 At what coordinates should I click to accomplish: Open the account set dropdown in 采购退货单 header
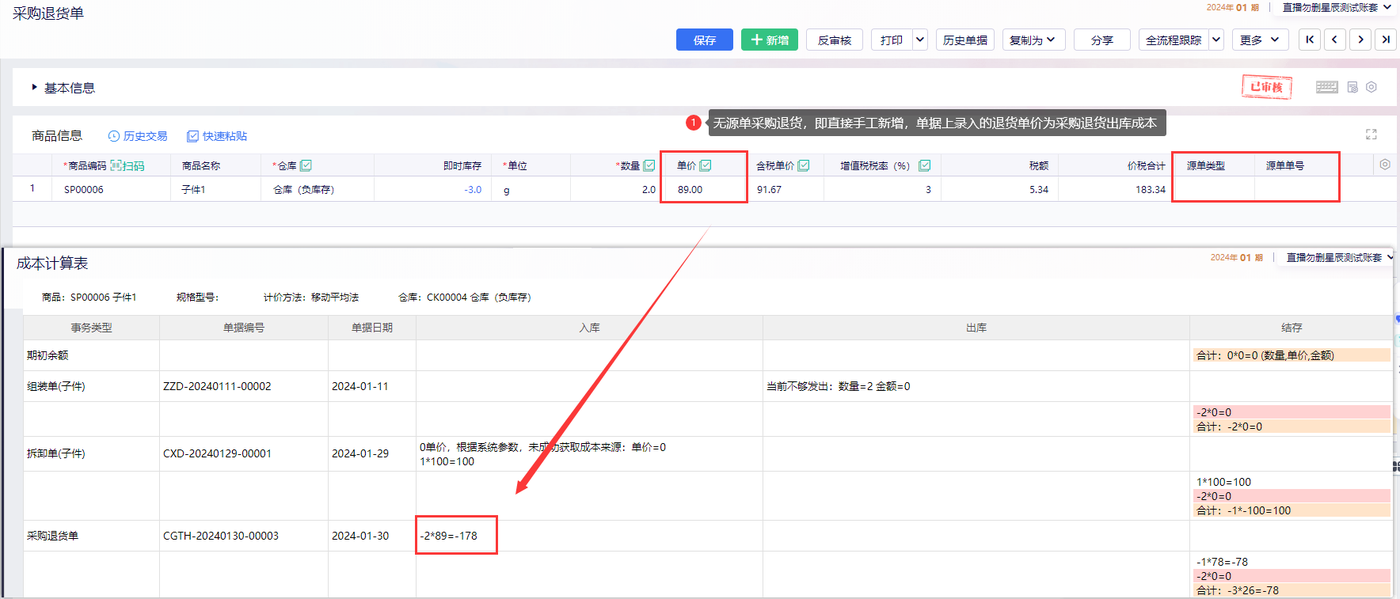click(1337, 7)
